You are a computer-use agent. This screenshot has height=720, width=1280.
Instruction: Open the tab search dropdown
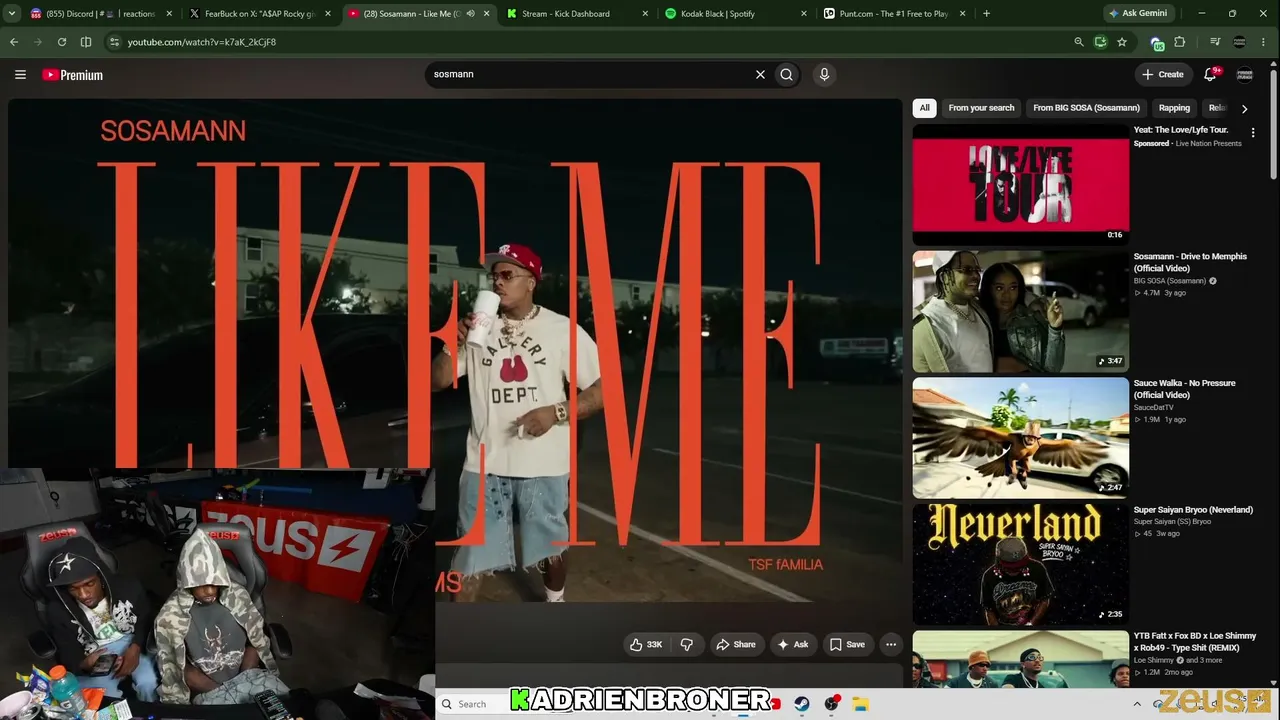12,14
